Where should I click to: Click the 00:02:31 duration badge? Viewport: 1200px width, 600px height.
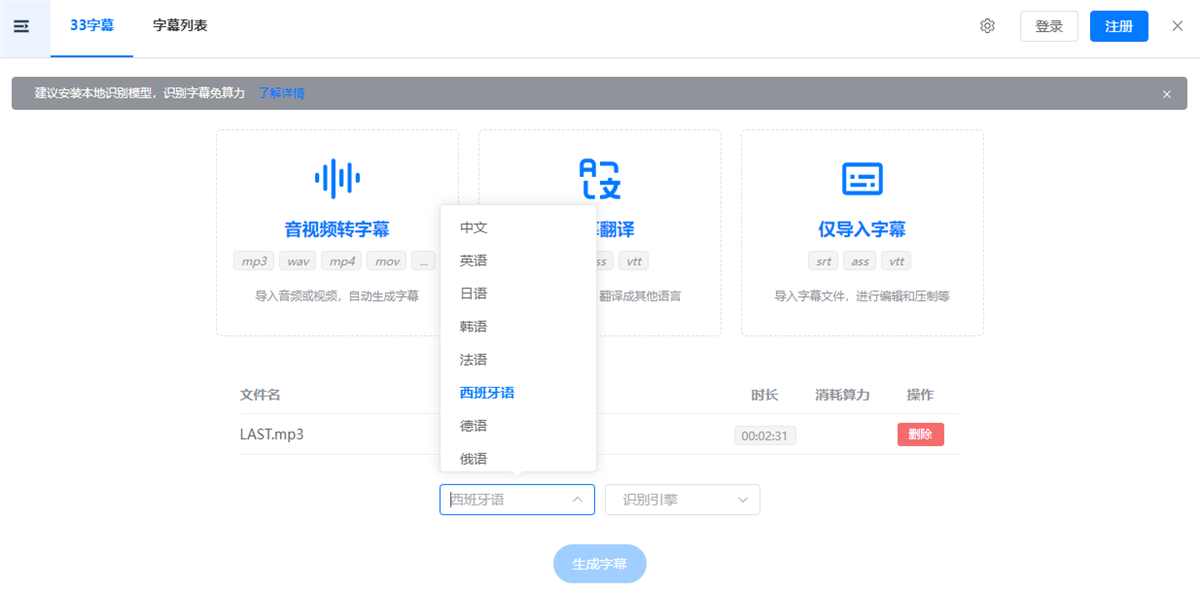(765, 434)
